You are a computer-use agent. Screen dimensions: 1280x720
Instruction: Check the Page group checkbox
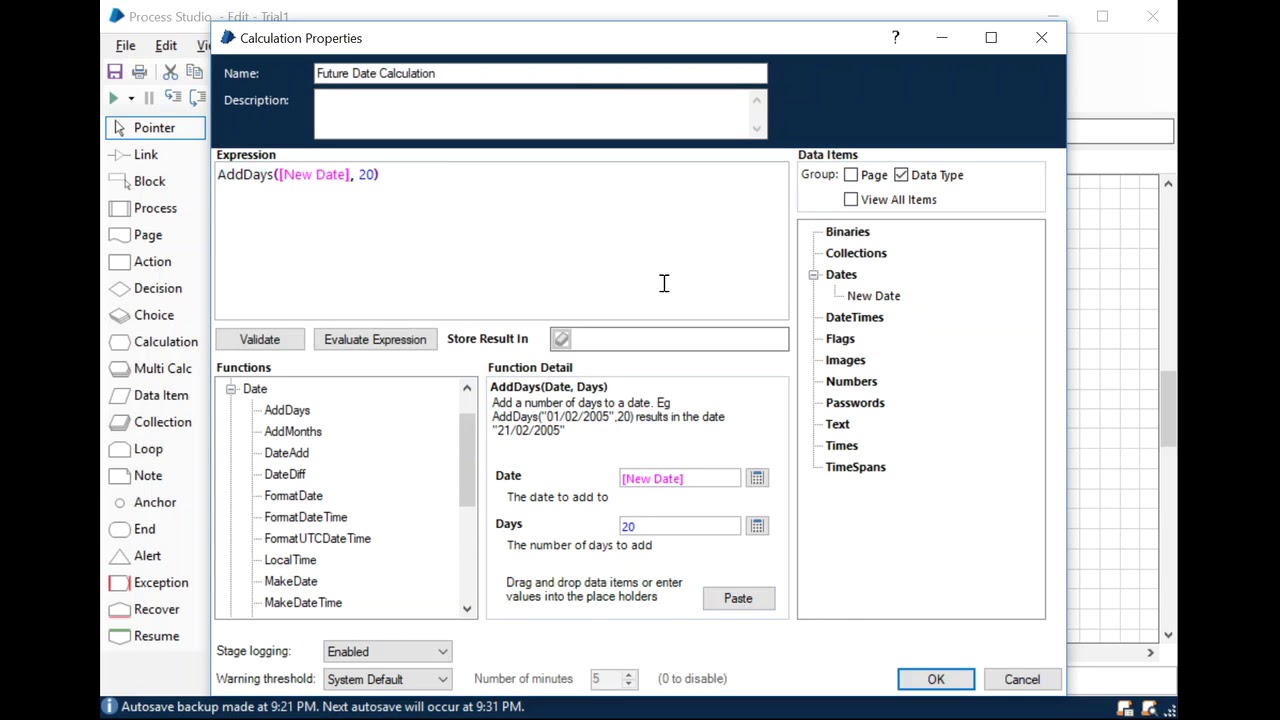pyautogui.click(x=851, y=175)
